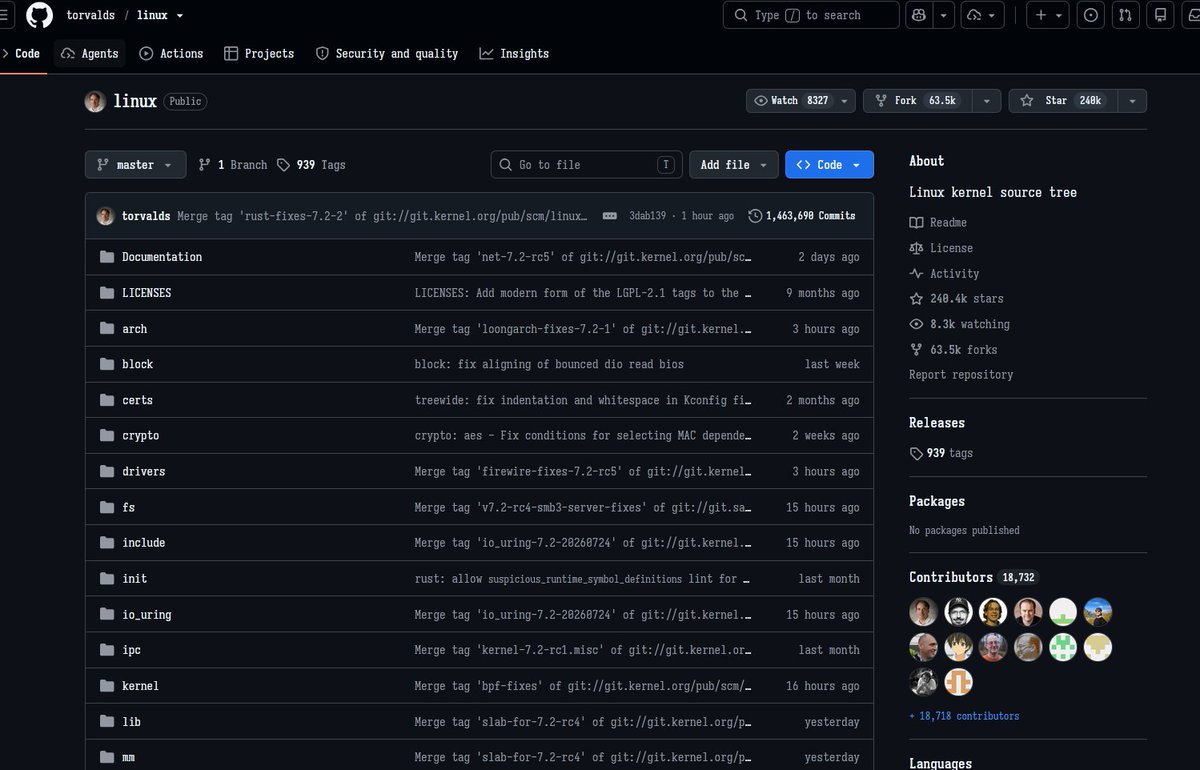Click torvalds avatar in latest commit row

pos(105,216)
